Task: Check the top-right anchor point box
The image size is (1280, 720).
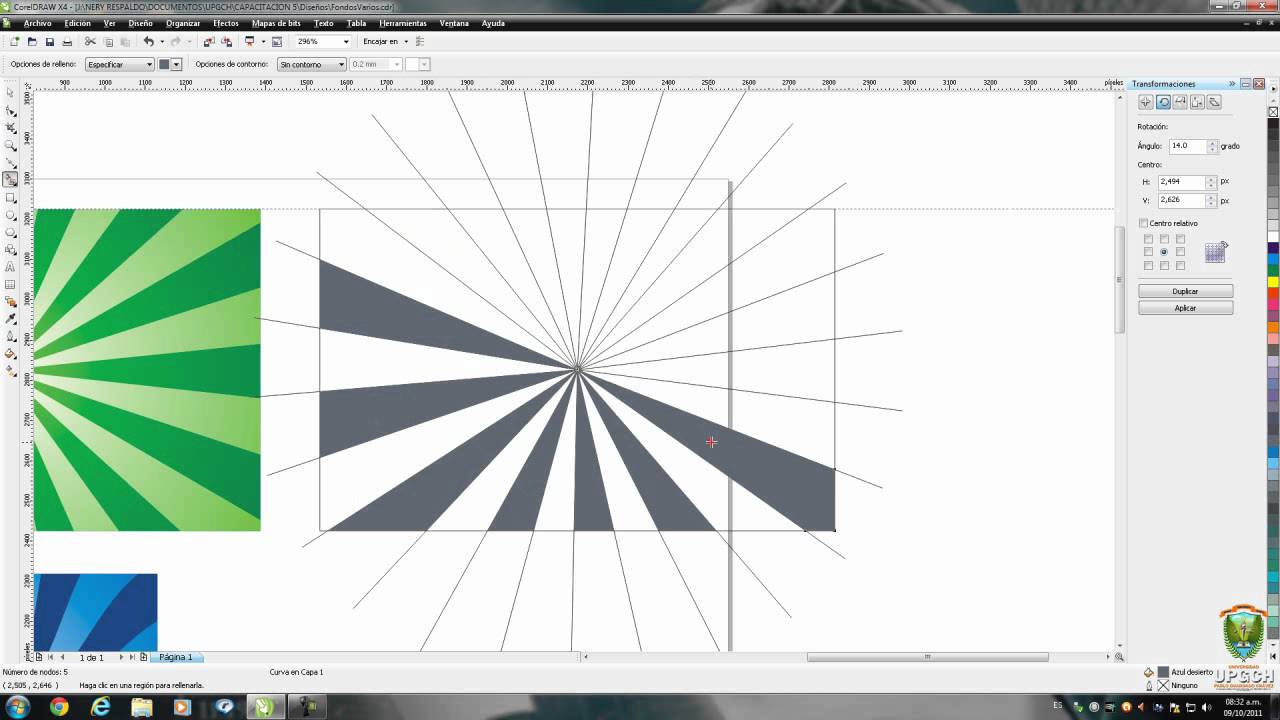Action: (1180, 239)
